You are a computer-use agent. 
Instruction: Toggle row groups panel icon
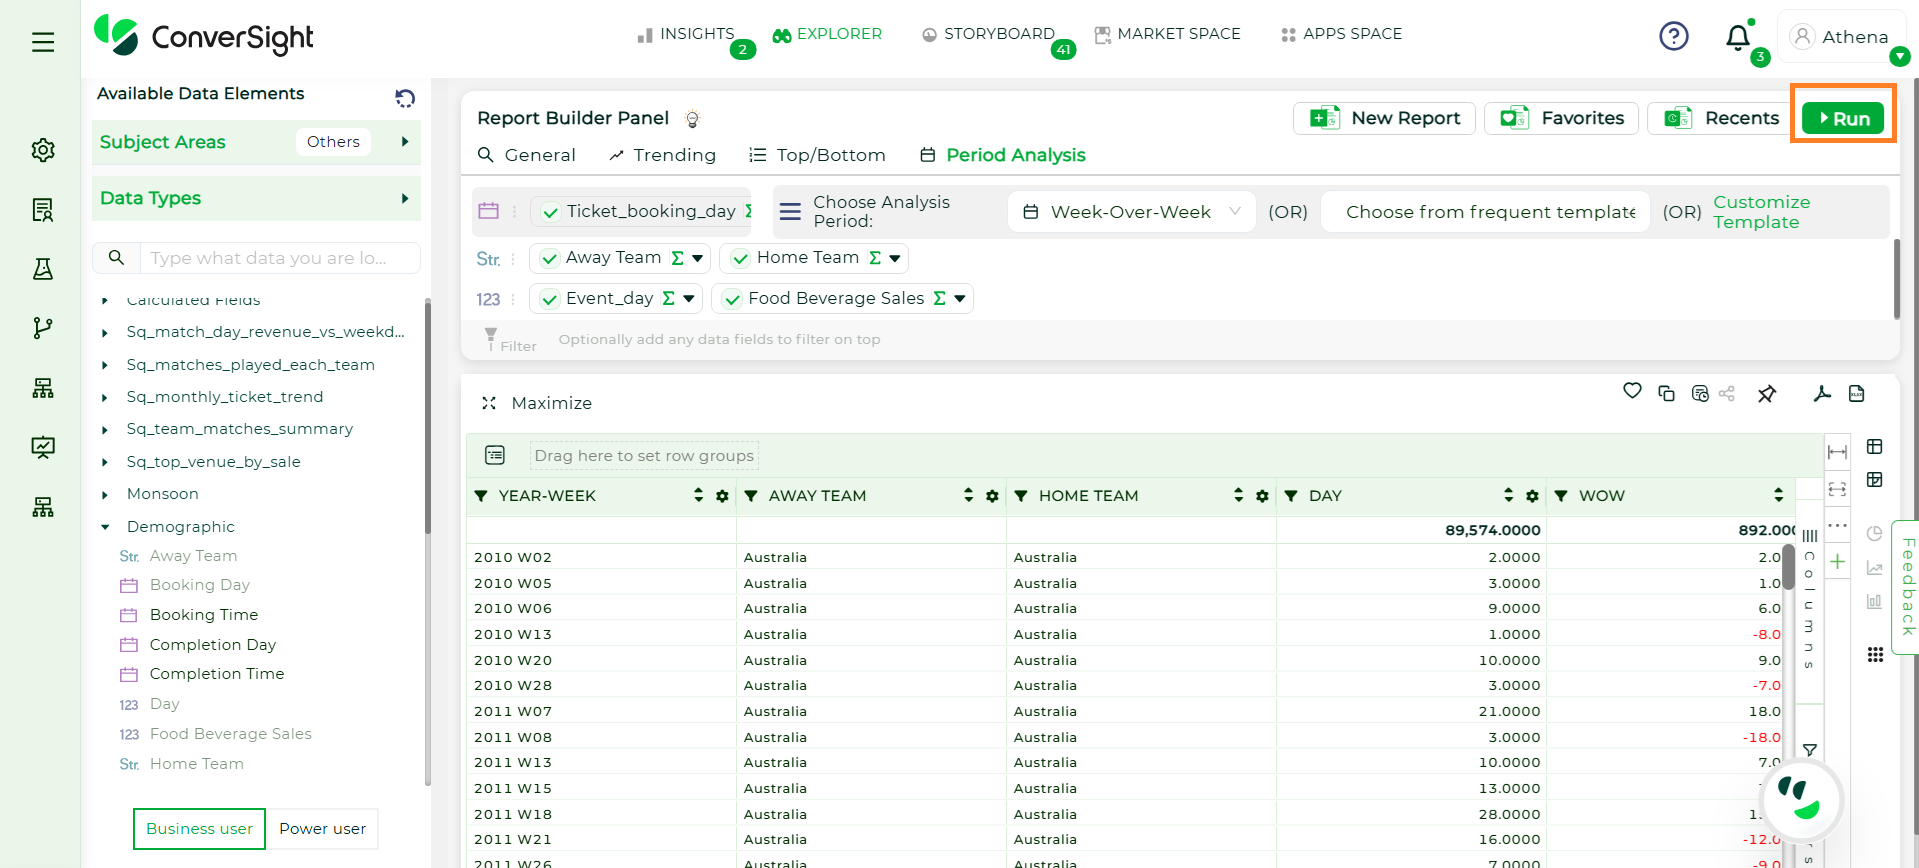click(x=495, y=455)
